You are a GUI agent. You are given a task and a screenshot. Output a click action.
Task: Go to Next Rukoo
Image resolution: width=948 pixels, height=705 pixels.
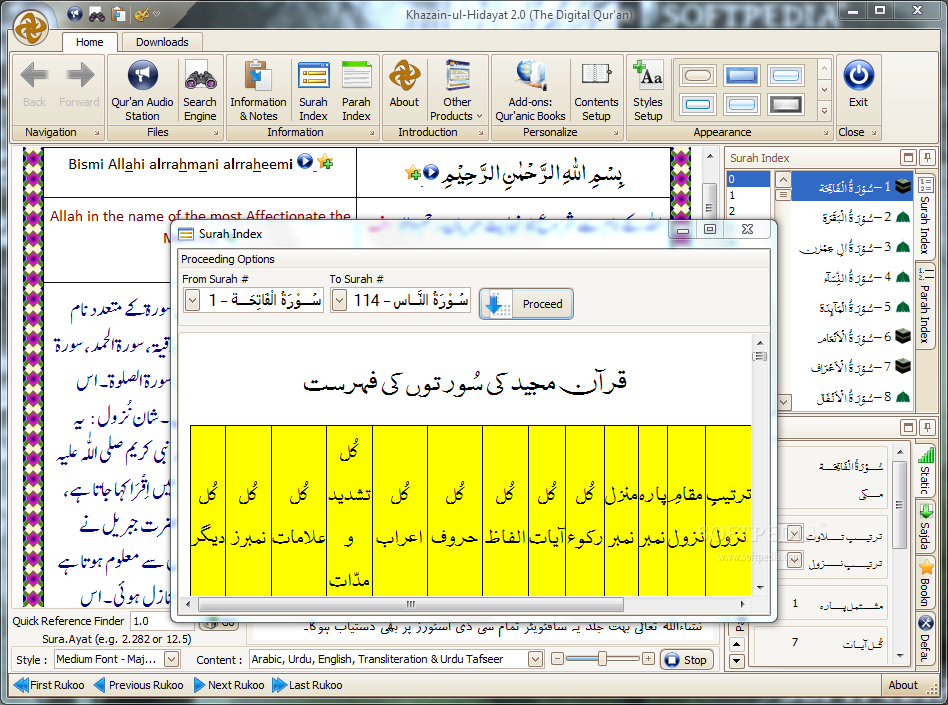tap(229, 685)
